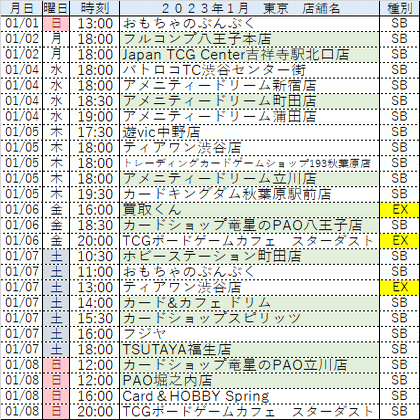Select アメニティードリーム立川店 cell

click(x=249, y=178)
